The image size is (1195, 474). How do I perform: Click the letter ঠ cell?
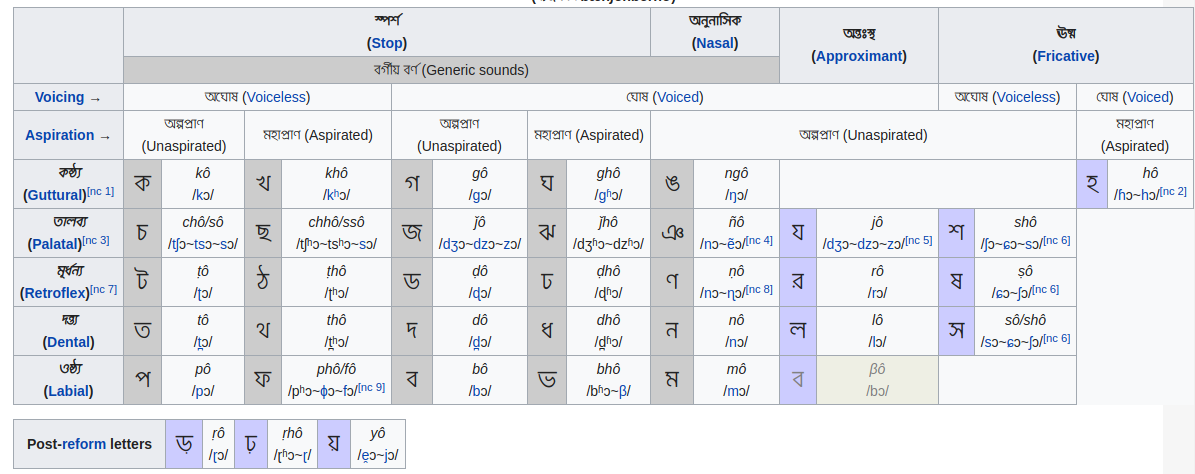[x=263, y=282]
